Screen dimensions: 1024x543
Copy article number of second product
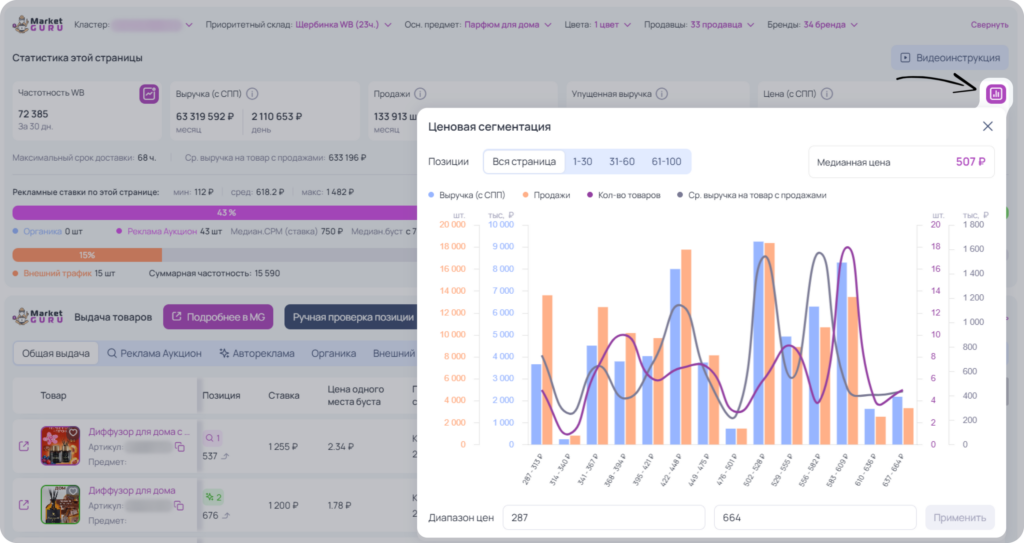[x=179, y=506]
